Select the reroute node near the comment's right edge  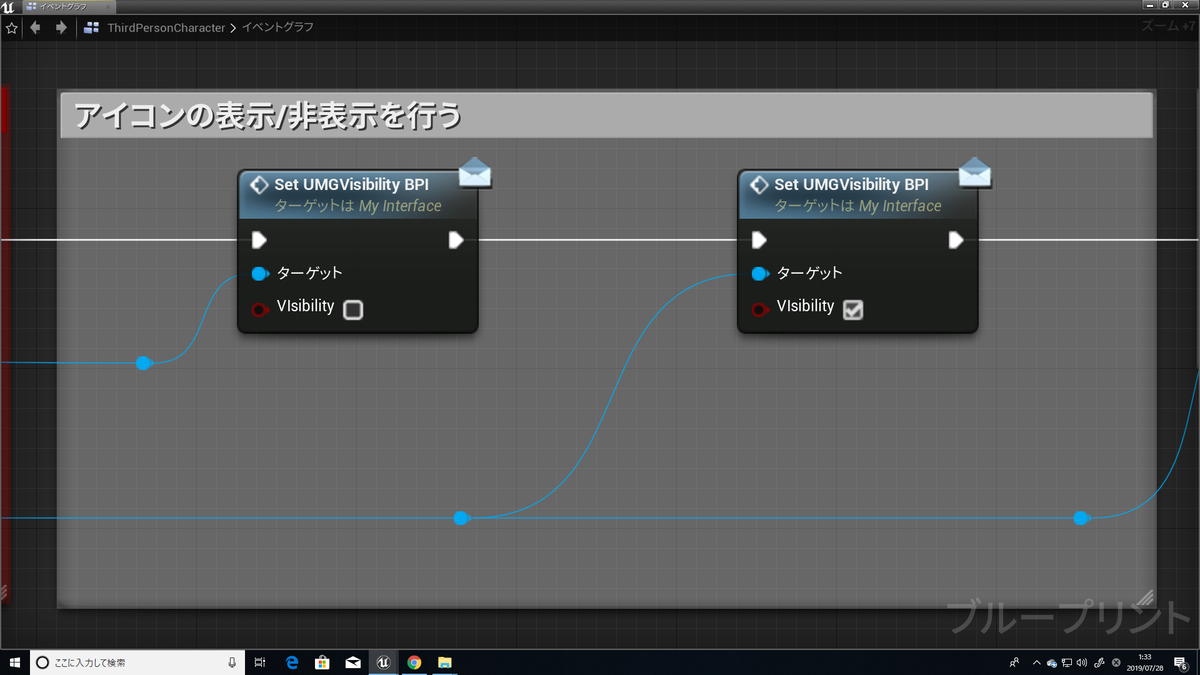tap(1080, 518)
